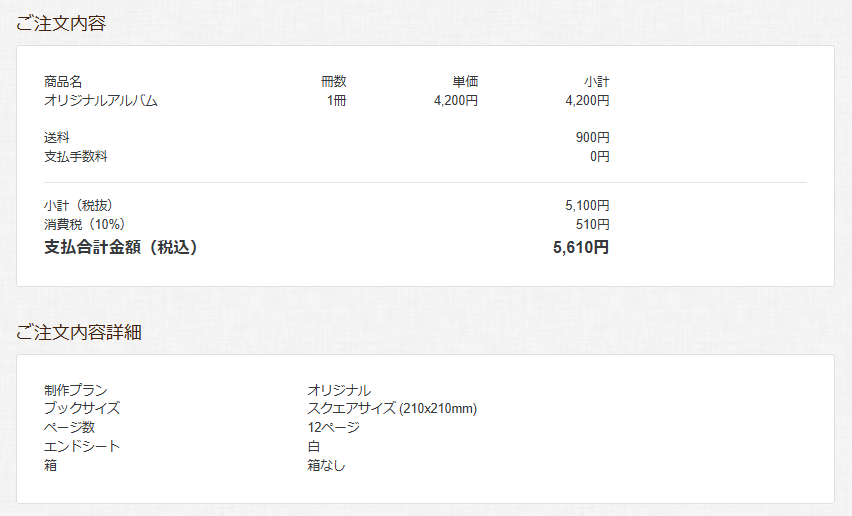Screen dimensions: 852x516
Task: Click the 単価 column header
Action: click(465, 81)
